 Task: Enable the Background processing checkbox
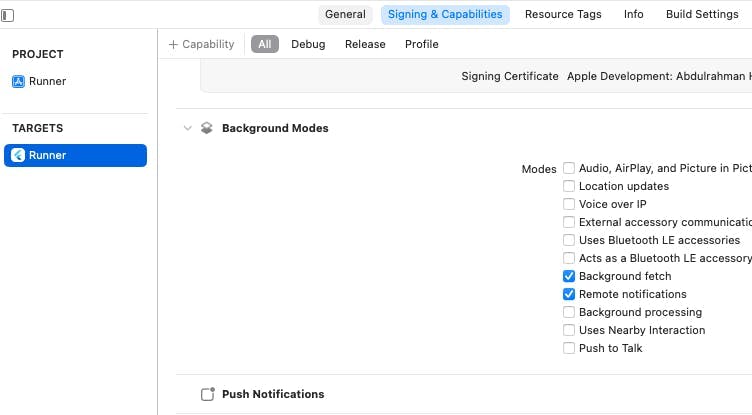[x=569, y=312]
